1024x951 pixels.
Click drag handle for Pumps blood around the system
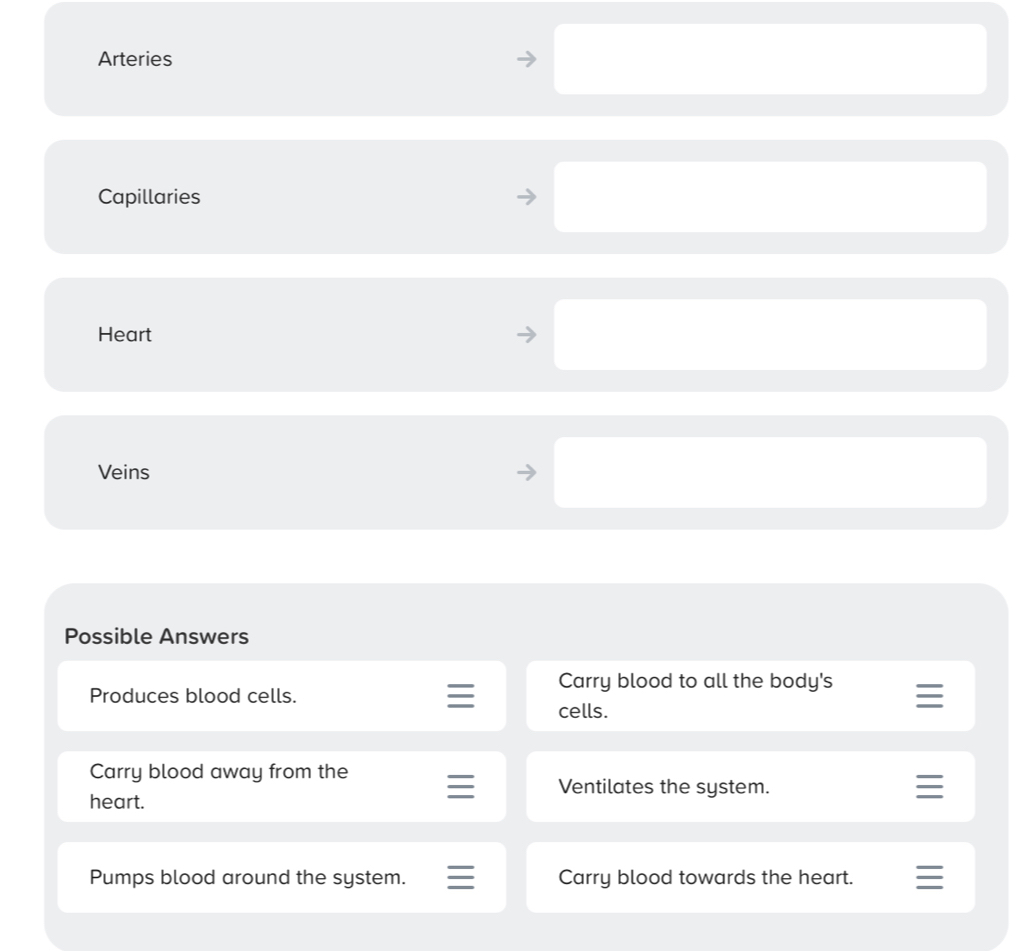[x=460, y=878]
